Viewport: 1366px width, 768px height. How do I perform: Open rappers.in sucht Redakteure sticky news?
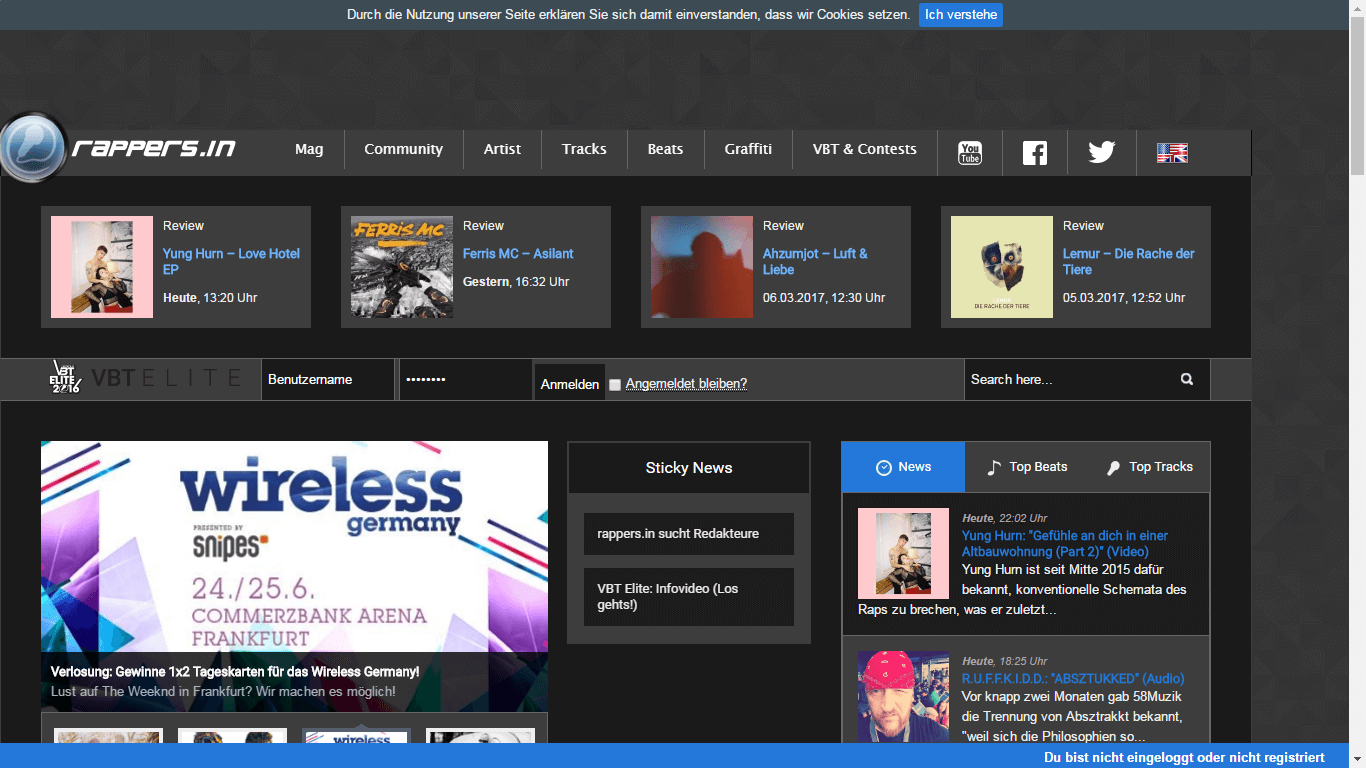coord(689,534)
